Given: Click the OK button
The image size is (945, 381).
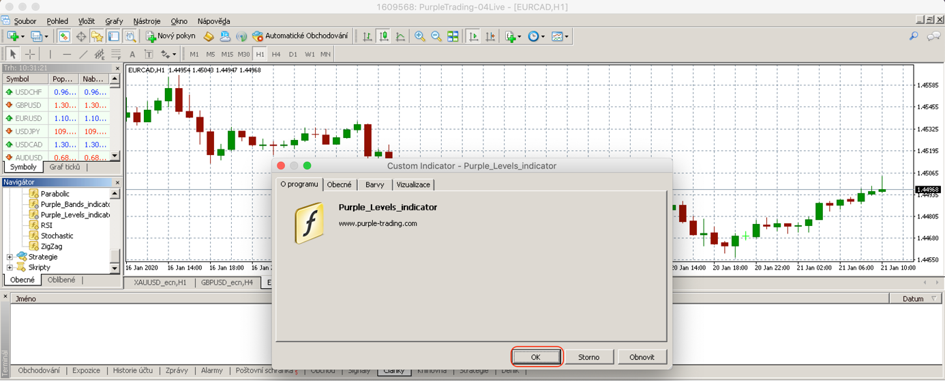Looking at the screenshot, I should pos(536,357).
